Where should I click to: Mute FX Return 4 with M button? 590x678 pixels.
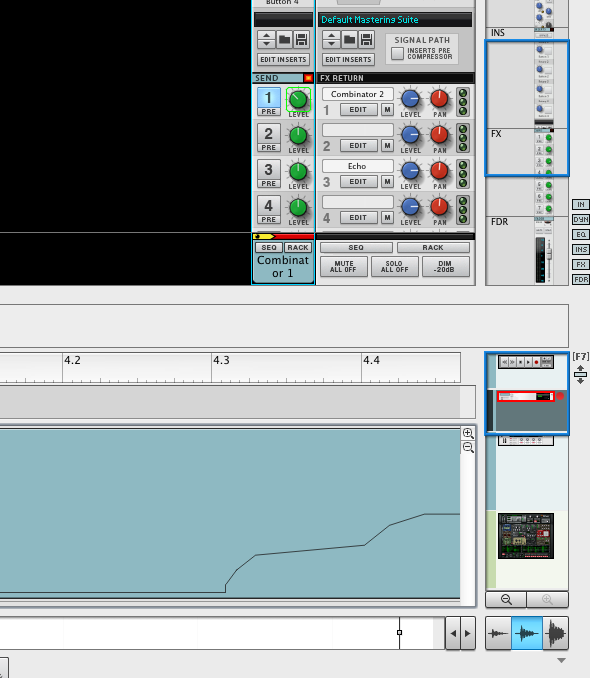pos(387,217)
